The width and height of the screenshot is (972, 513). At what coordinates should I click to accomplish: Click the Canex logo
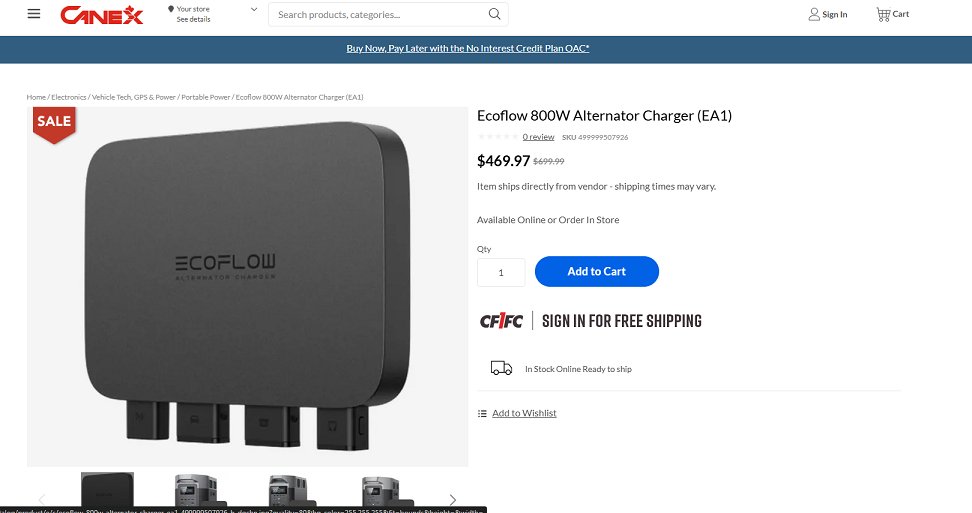pos(102,15)
